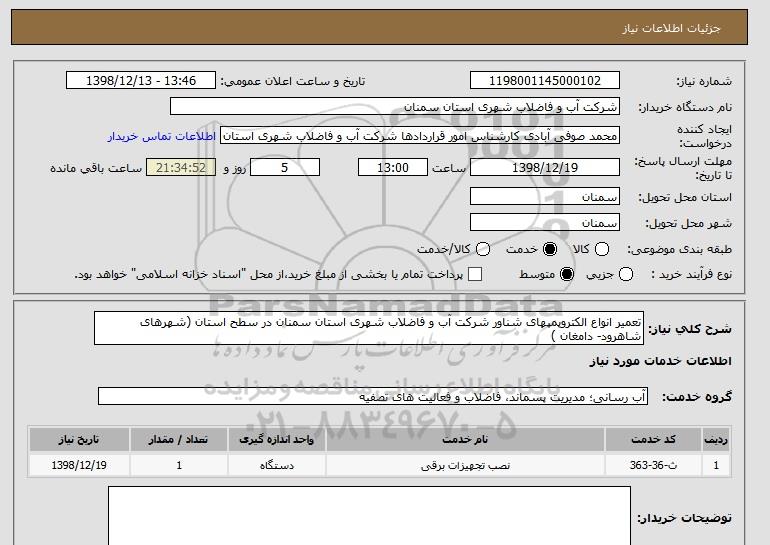Viewport: 770px width, 545px height.
Task: Click the delivery province field سمنان
Action: (545, 196)
